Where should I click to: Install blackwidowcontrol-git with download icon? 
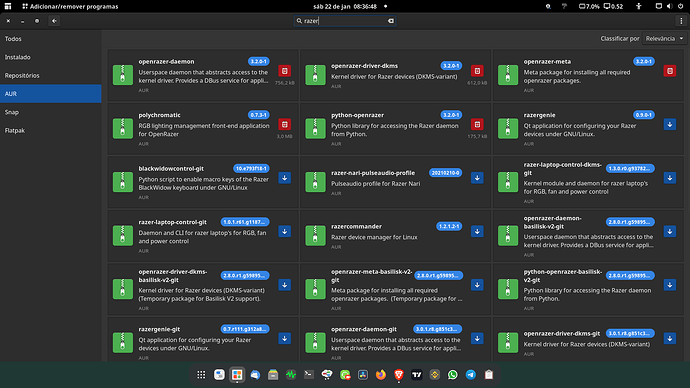click(285, 178)
